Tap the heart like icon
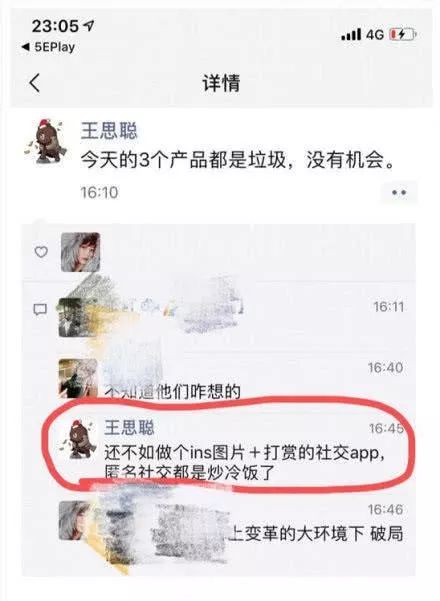The width and height of the screenshot is (440, 601). click(x=41, y=252)
